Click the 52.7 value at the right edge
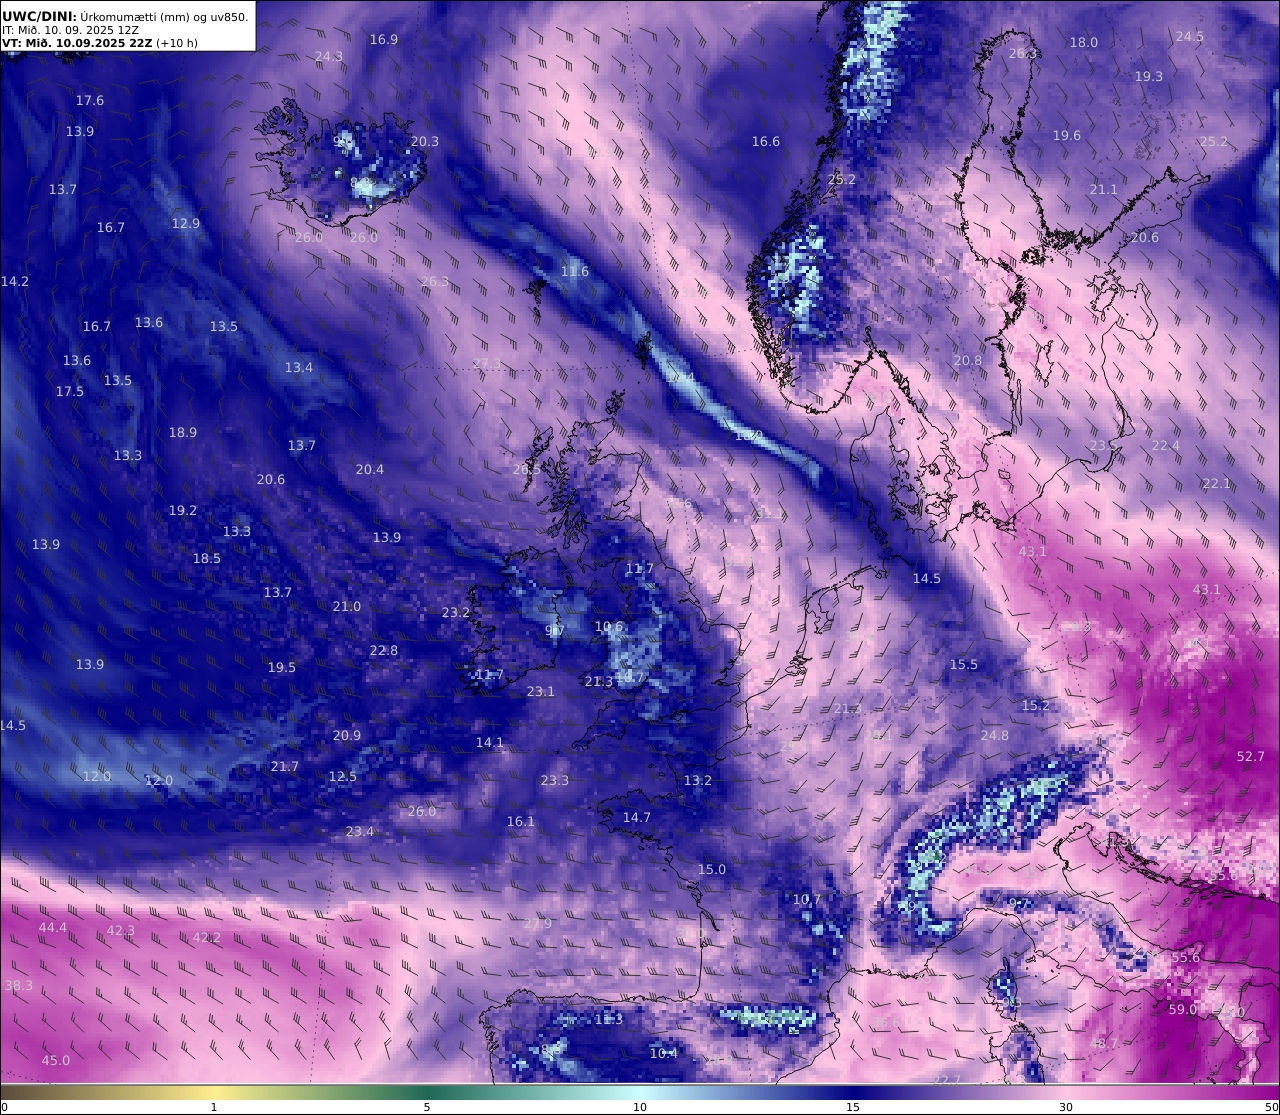Screen dimensions: 1280x1115 point(1251,756)
